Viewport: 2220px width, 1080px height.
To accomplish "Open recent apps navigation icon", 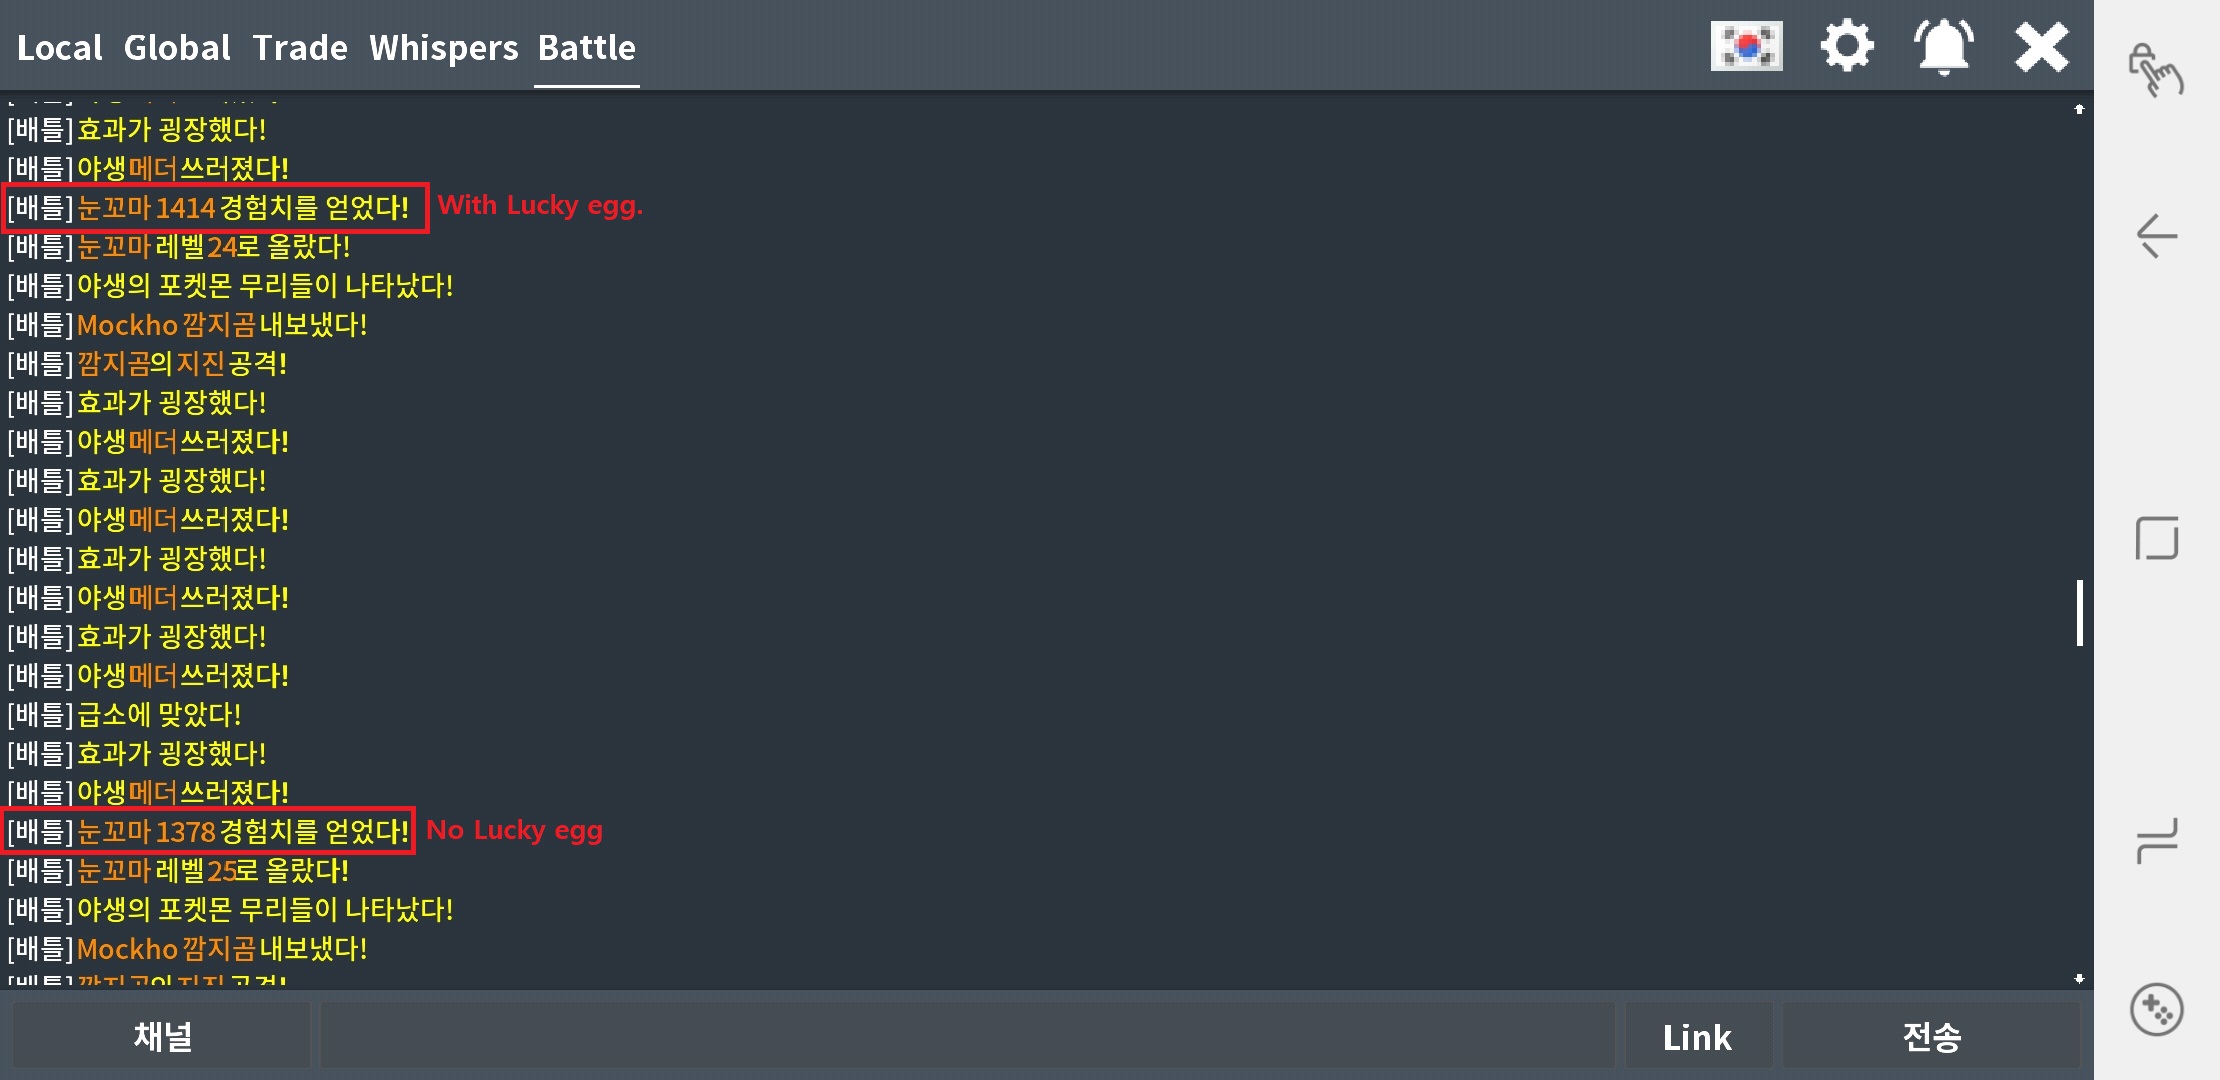I will (2157, 838).
